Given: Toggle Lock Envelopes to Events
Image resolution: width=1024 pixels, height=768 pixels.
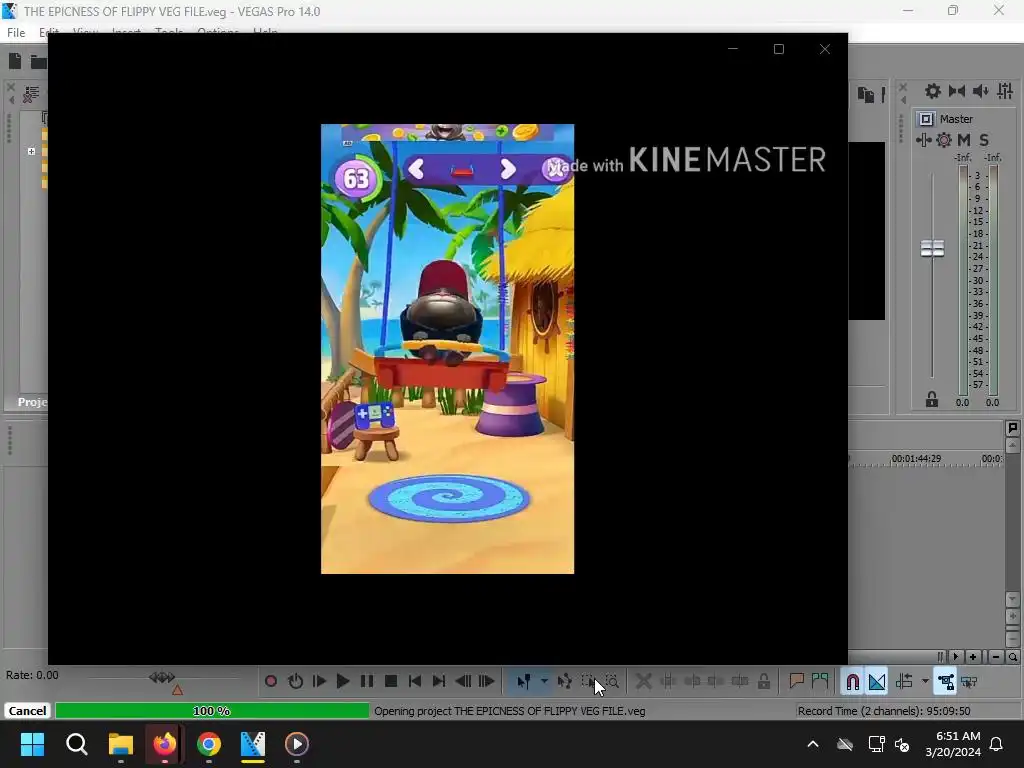Looking at the screenshot, I should 946,682.
